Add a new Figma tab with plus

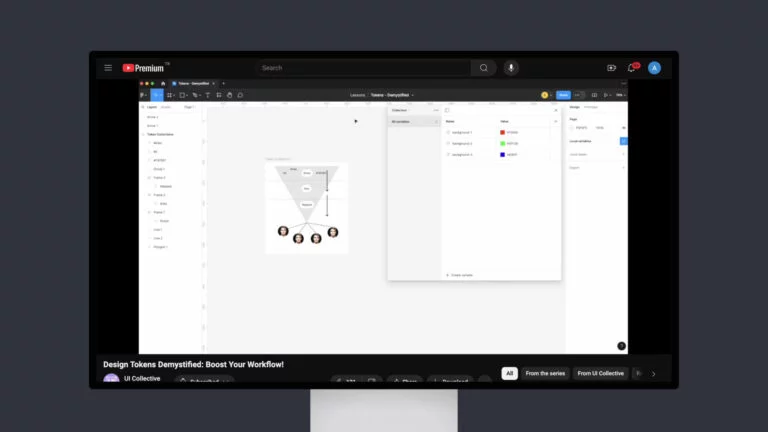pos(223,84)
